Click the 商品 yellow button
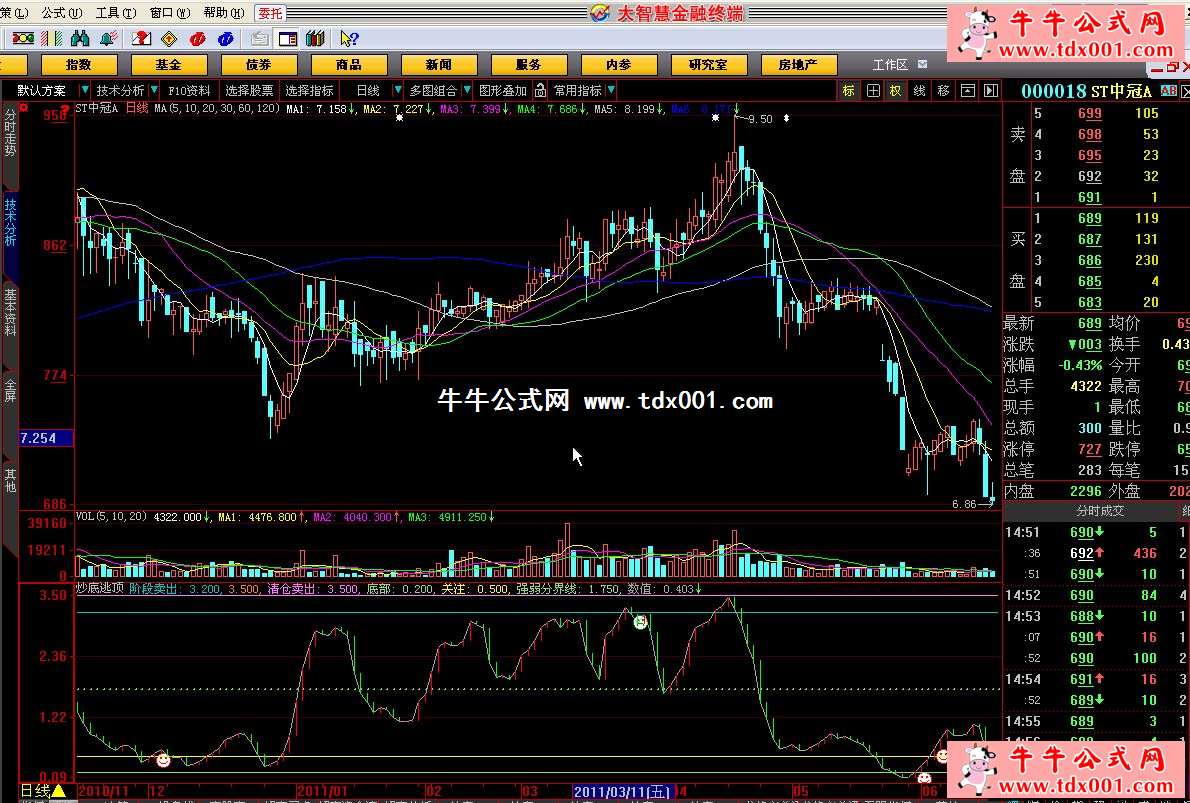 pyautogui.click(x=349, y=65)
